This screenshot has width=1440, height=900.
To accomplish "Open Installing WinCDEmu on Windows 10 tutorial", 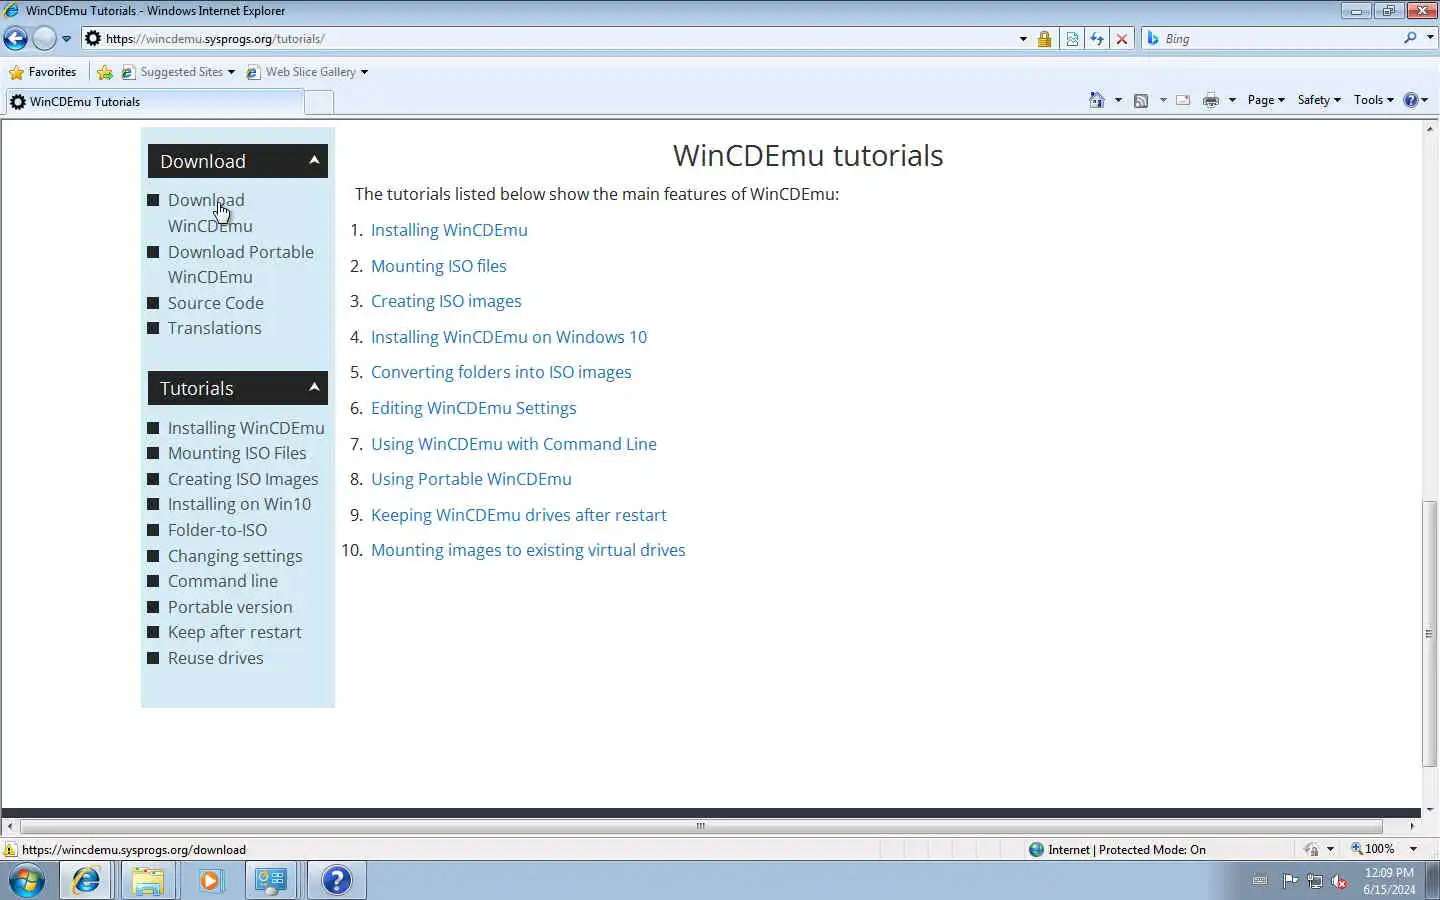I will (509, 337).
